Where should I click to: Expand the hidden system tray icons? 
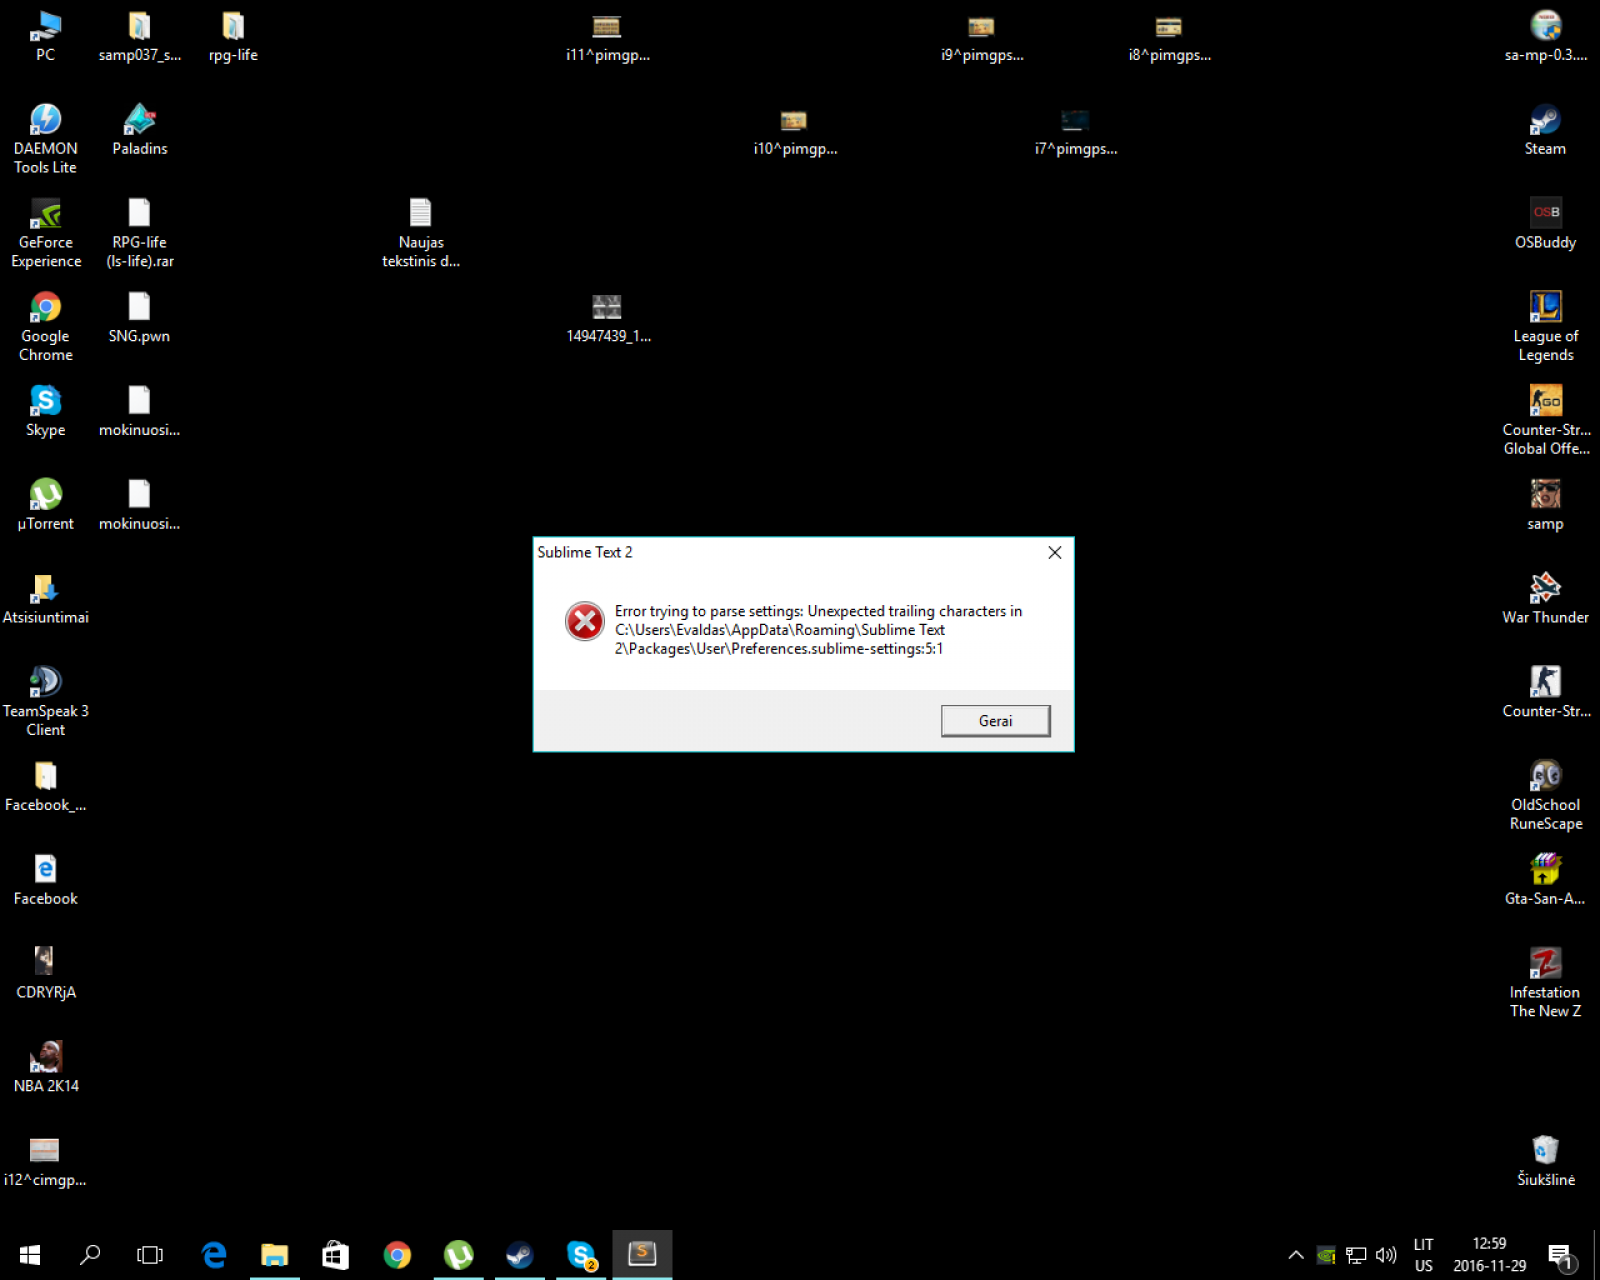tap(1295, 1255)
